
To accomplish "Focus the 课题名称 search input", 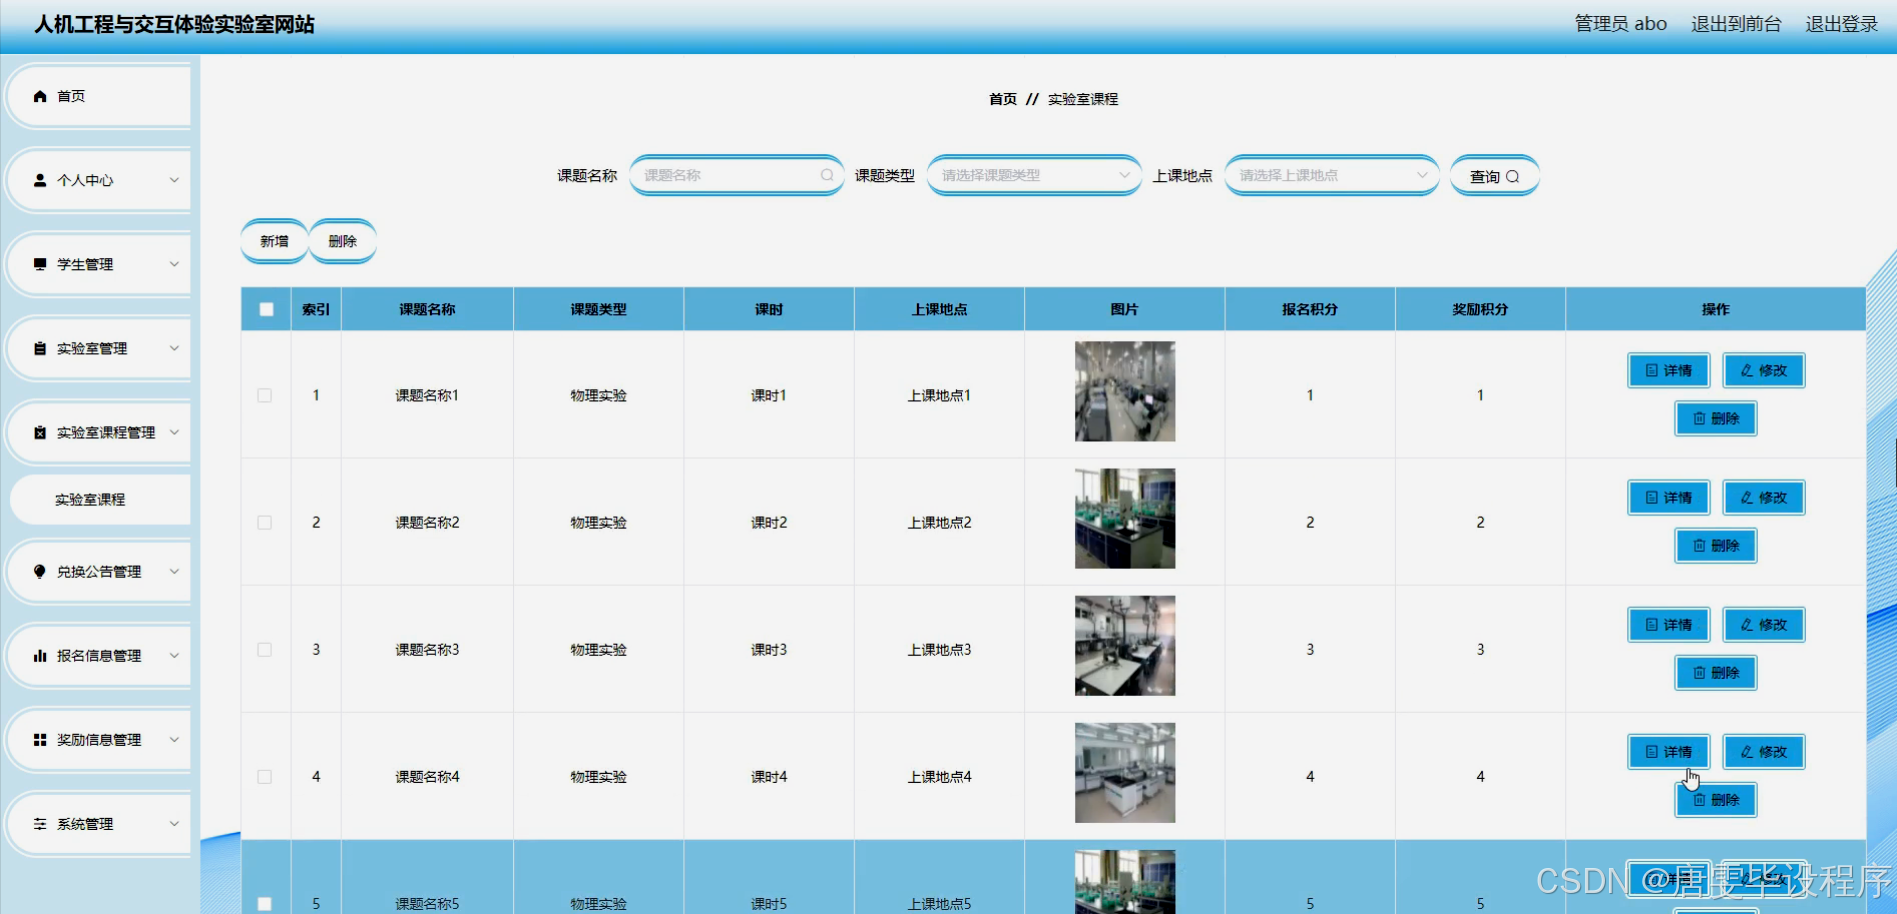I will click(736, 175).
